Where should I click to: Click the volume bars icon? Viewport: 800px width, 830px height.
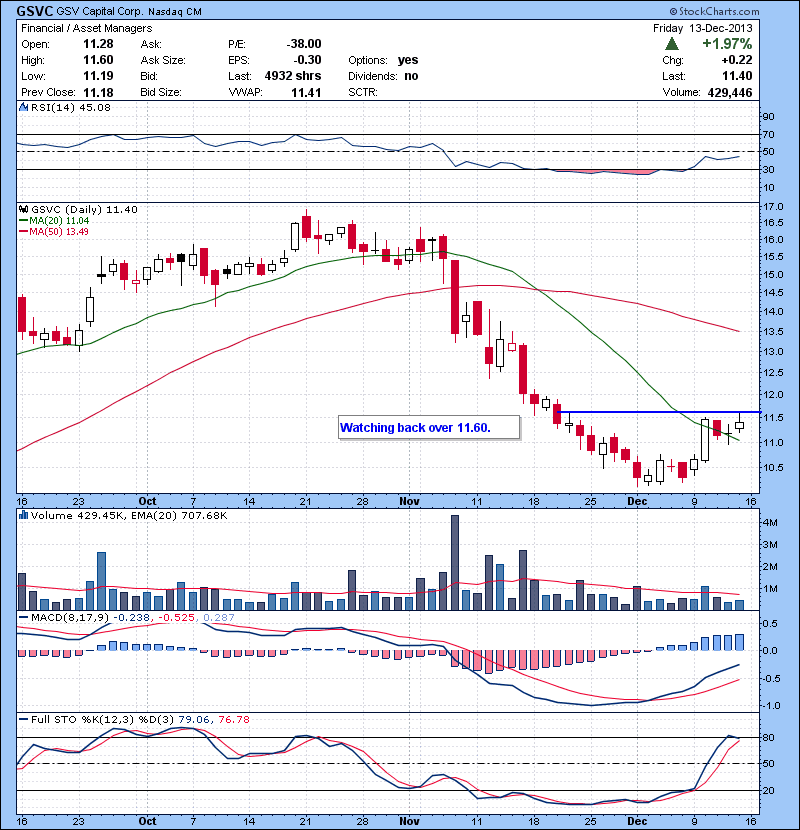(x=23, y=515)
